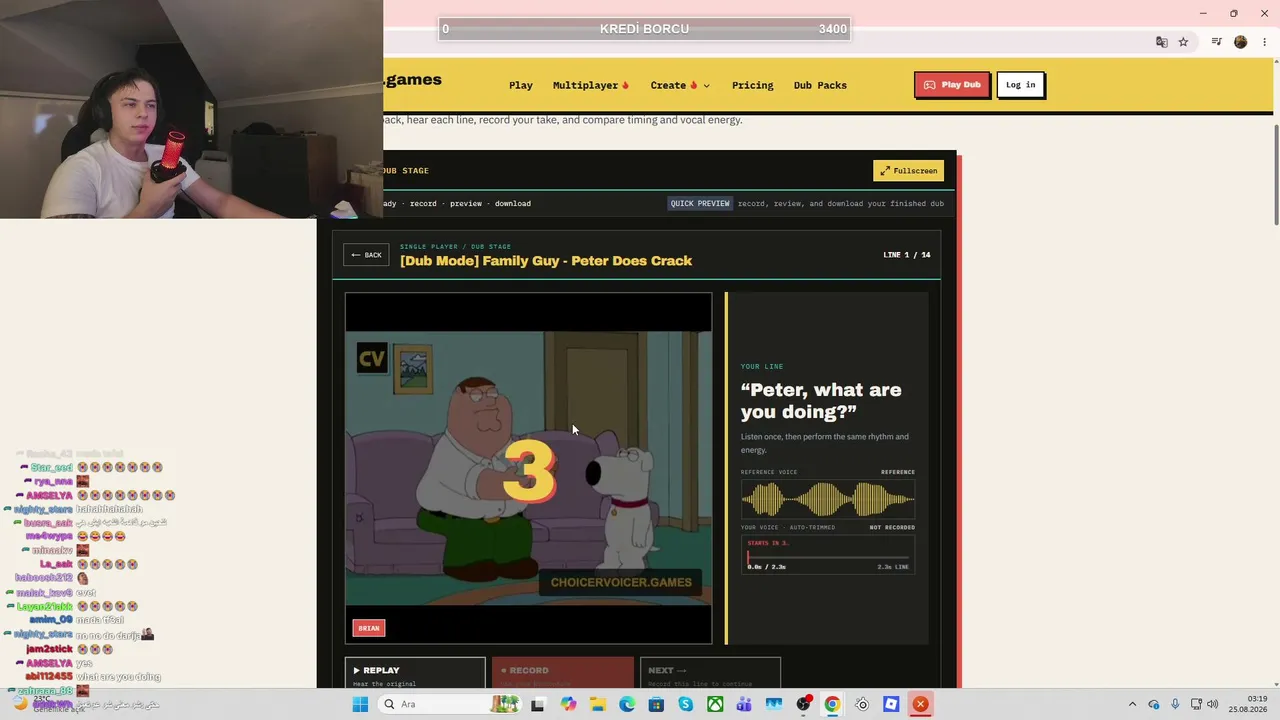Open the volume icon in the system tray
The width and height of the screenshot is (1280, 720).
[1213, 704]
